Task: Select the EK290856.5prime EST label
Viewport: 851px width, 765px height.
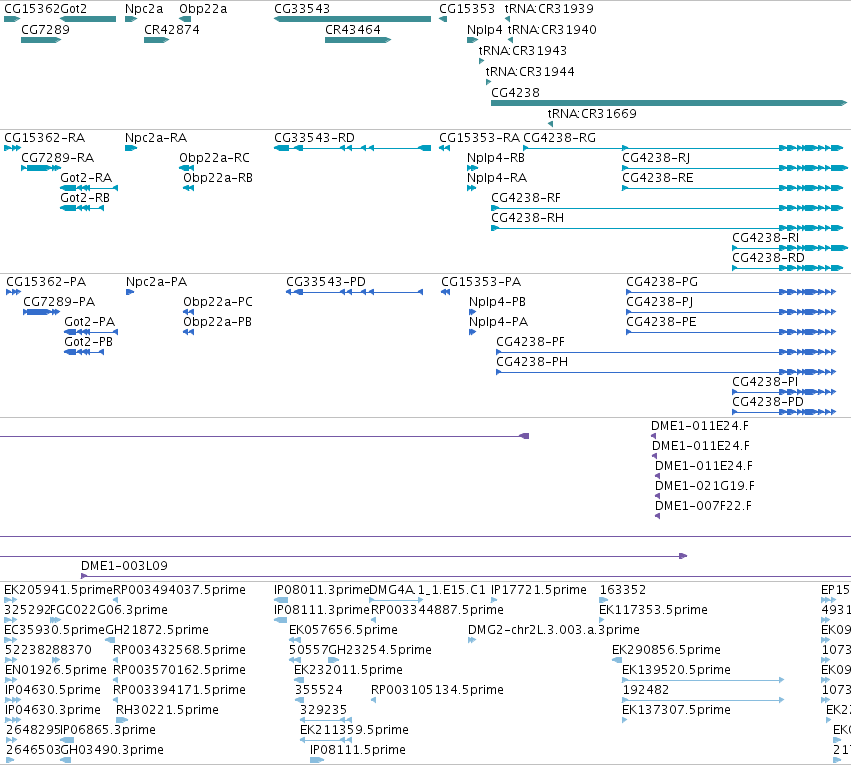Action: point(666,651)
